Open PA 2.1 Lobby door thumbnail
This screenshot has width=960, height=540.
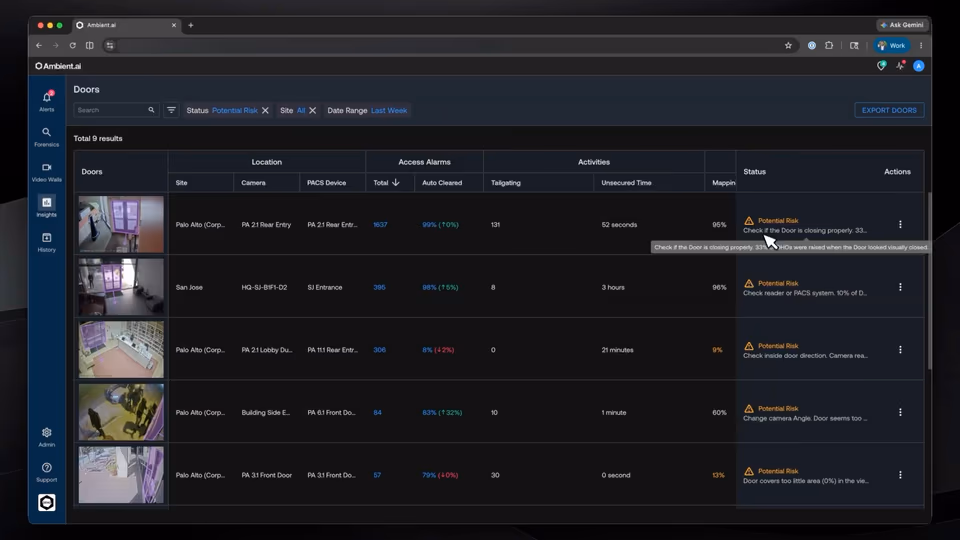pos(121,349)
